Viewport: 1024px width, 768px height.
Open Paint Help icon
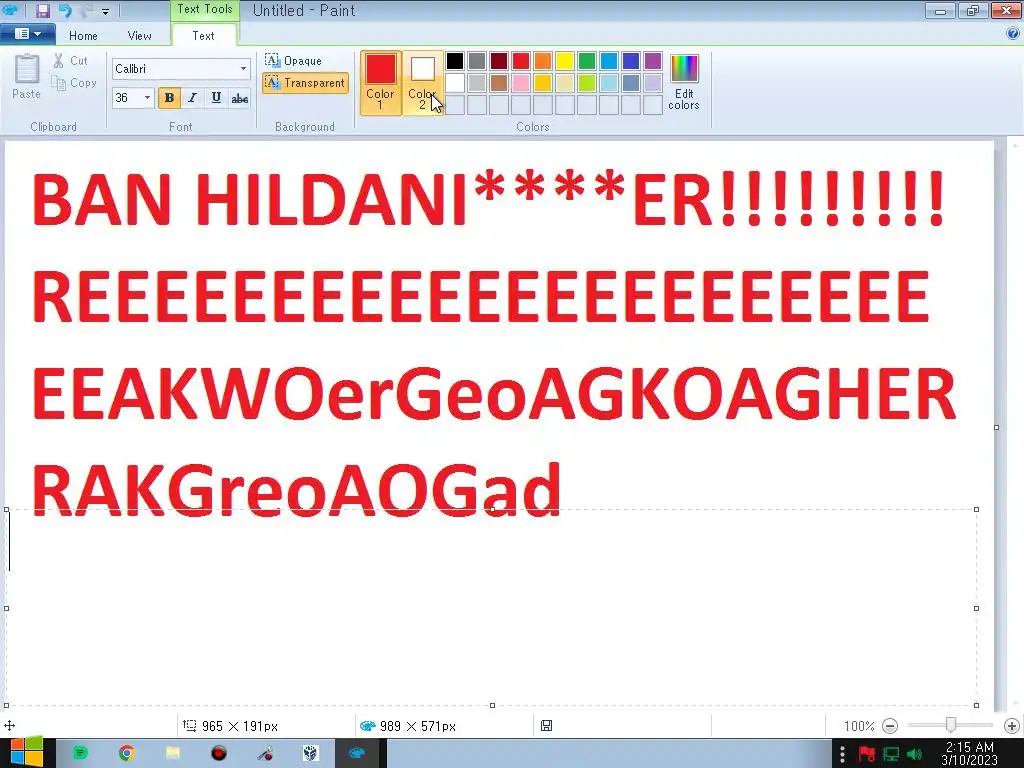pyautogui.click(x=1013, y=34)
